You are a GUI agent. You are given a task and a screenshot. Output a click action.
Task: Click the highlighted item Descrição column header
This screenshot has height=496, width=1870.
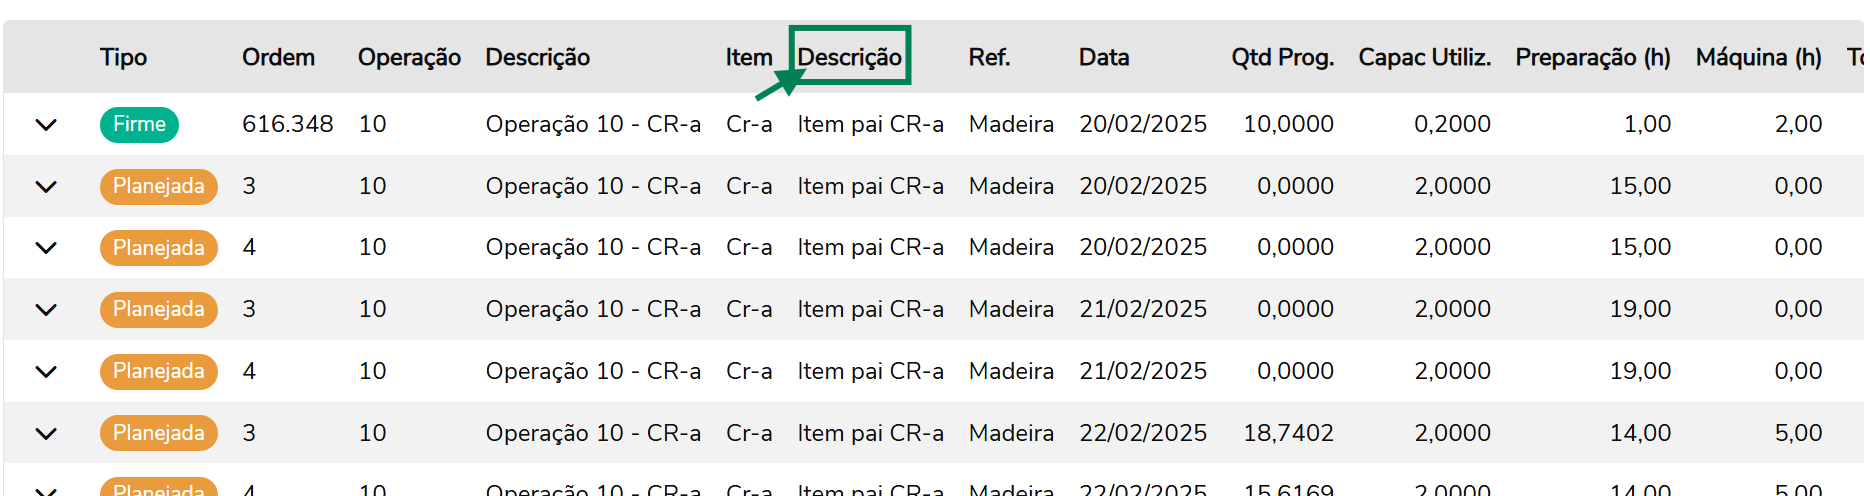pyautogui.click(x=849, y=57)
